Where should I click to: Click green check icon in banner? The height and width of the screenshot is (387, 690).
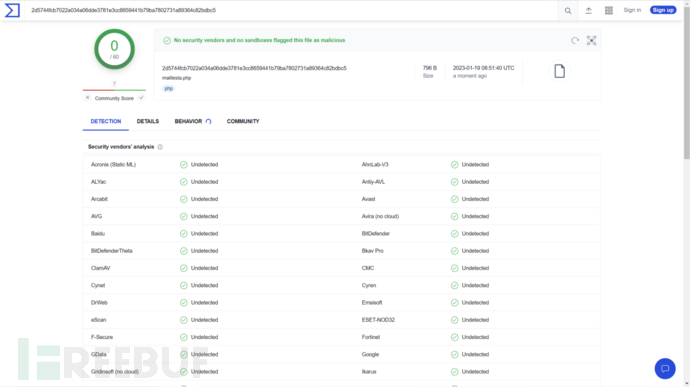167,41
